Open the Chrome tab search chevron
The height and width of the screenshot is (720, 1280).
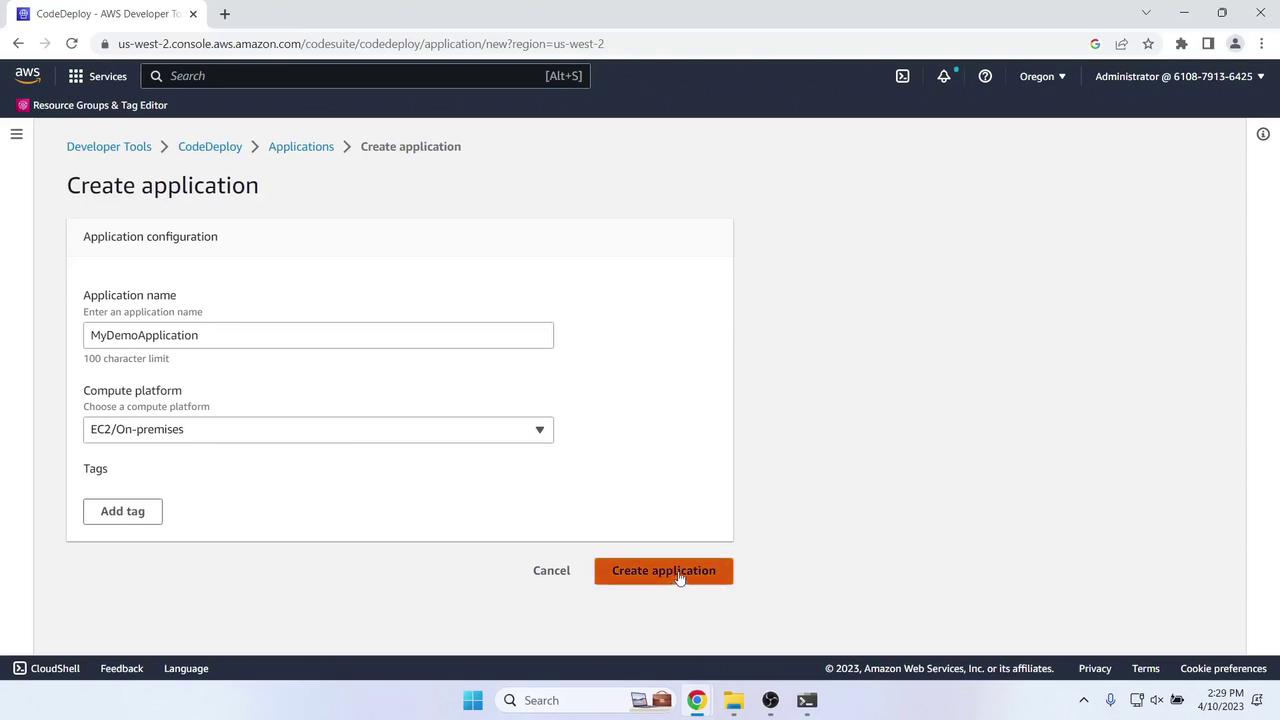click(1146, 13)
